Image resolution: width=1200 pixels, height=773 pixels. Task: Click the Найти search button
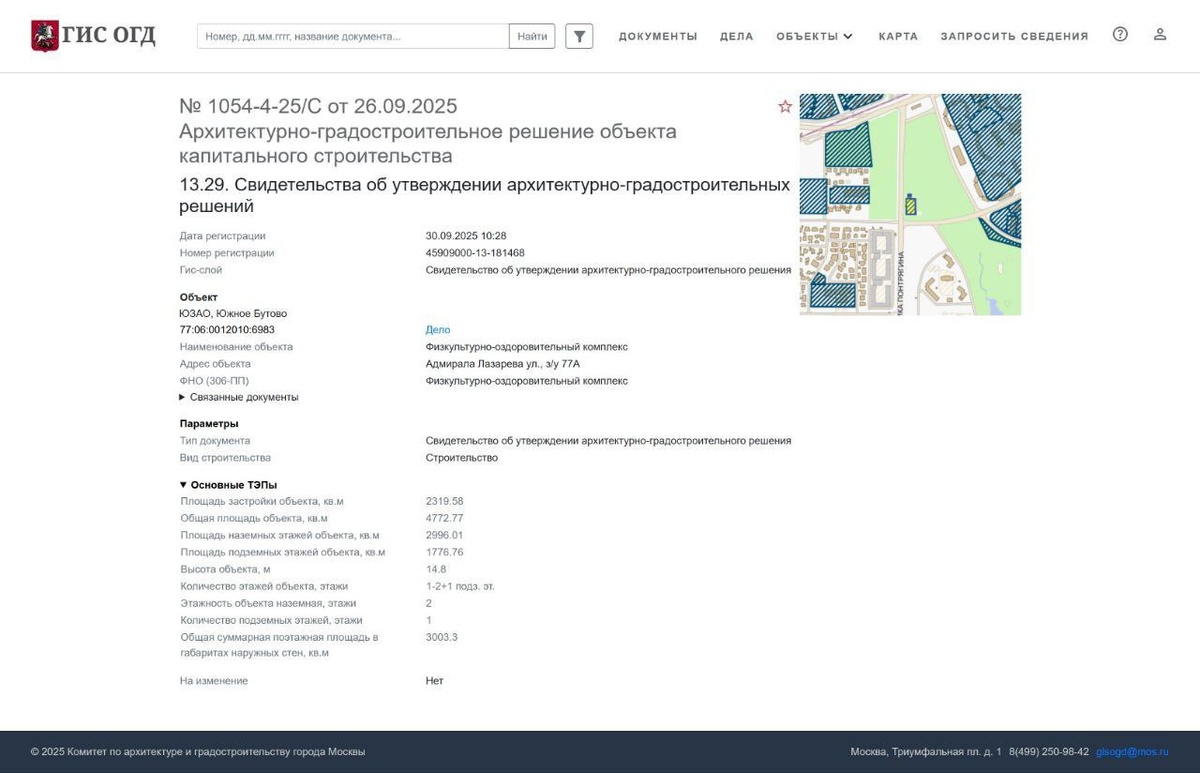(x=532, y=36)
